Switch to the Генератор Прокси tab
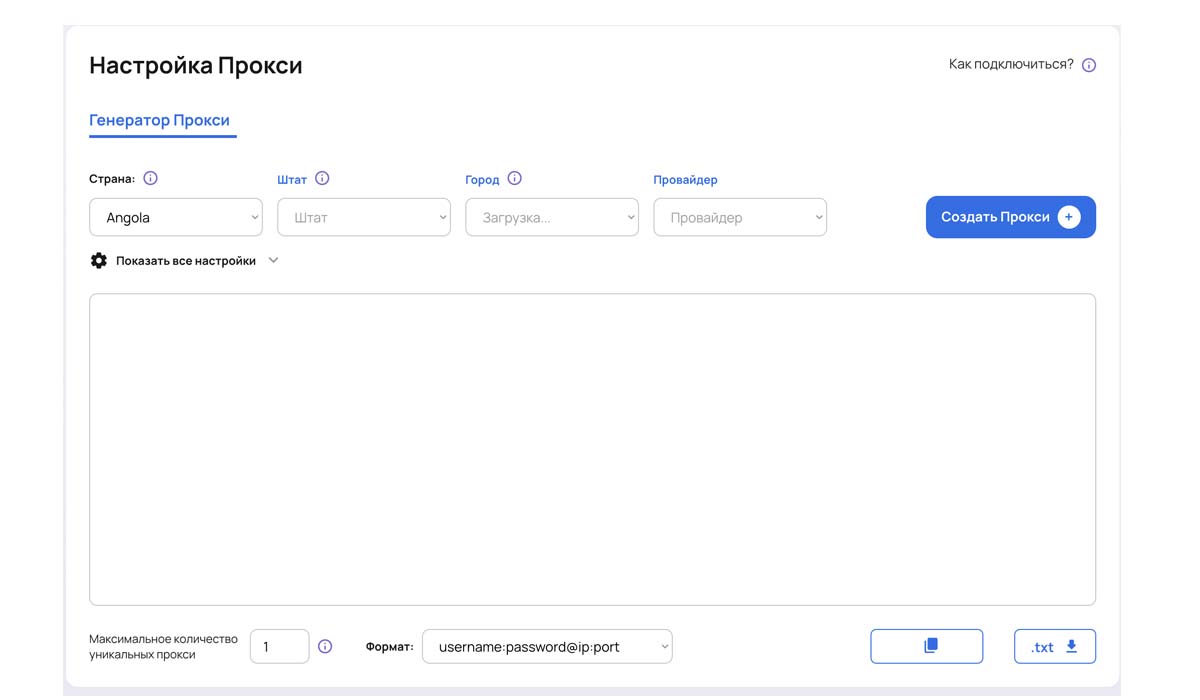This screenshot has width=1200, height=700. [x=160, y=120]
